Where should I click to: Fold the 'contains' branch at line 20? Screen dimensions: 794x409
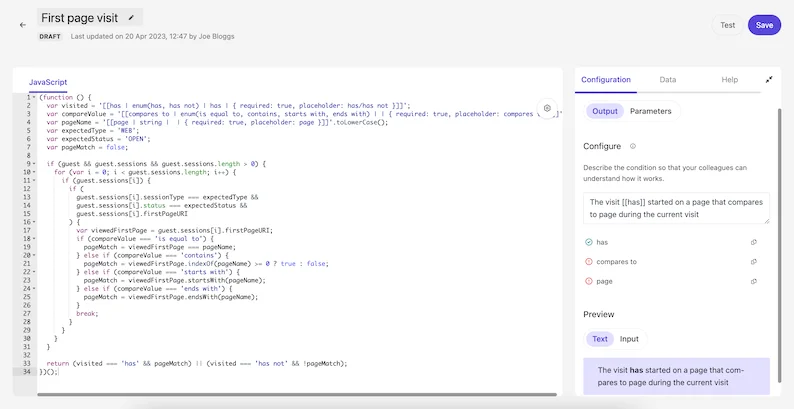34,255
